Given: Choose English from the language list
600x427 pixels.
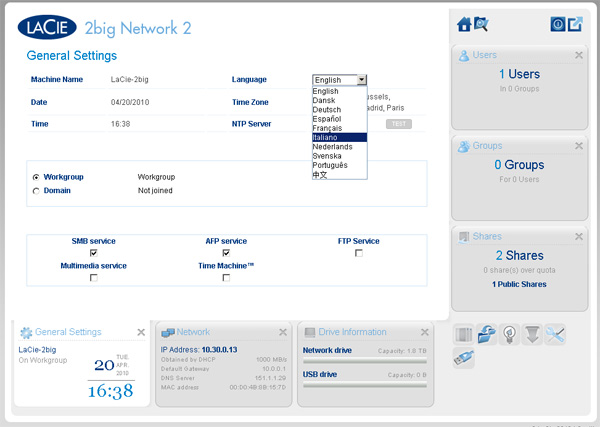Looking at the screenshot, I should click(x=339, y=91).
